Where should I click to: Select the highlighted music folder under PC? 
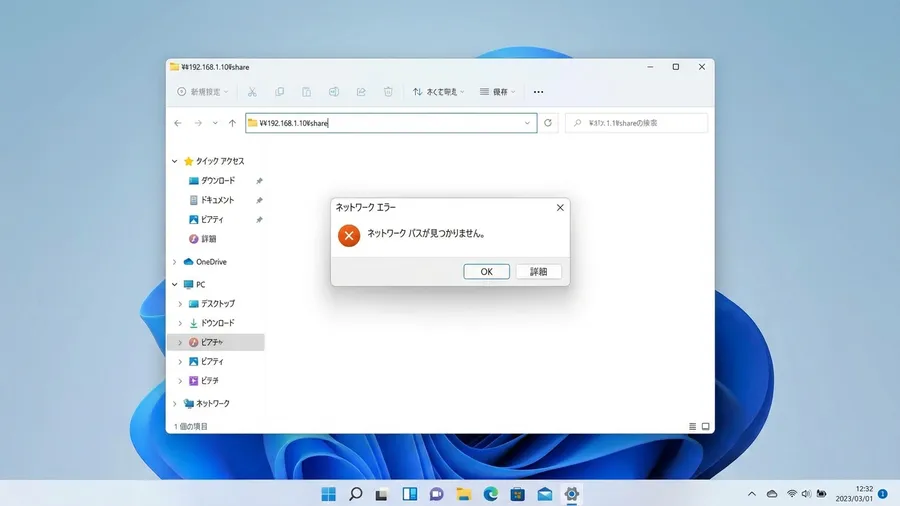click(216, 342)
